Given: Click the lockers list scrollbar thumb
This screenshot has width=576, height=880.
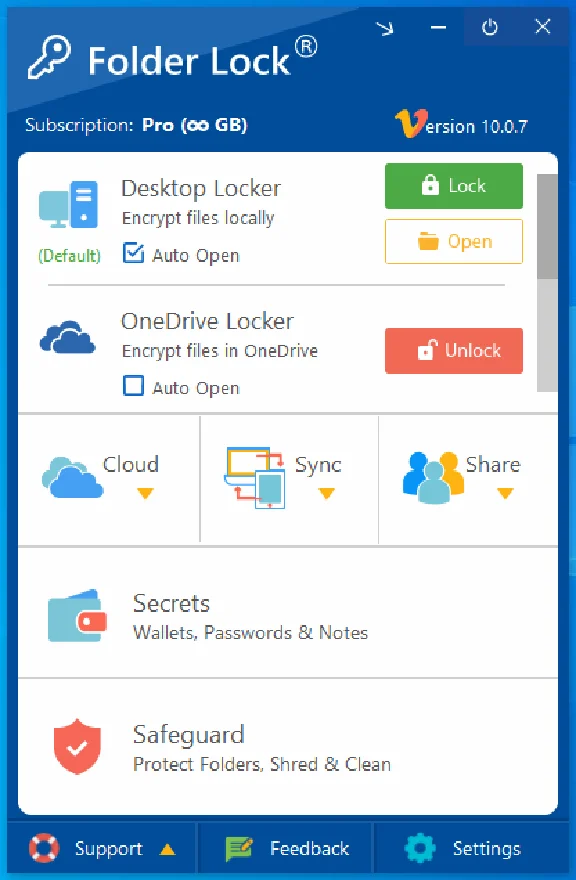Looking at the screenshot, I should [x=547, y=226].
